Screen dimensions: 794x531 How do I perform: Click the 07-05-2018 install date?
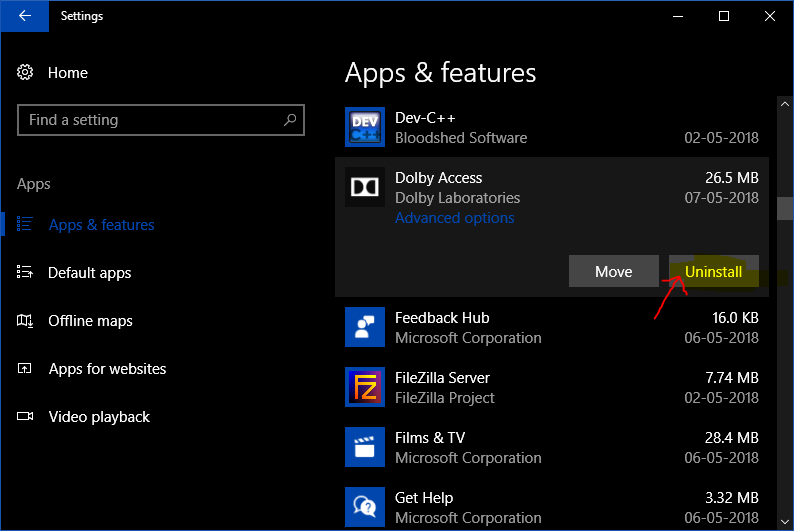pos(722,198)
